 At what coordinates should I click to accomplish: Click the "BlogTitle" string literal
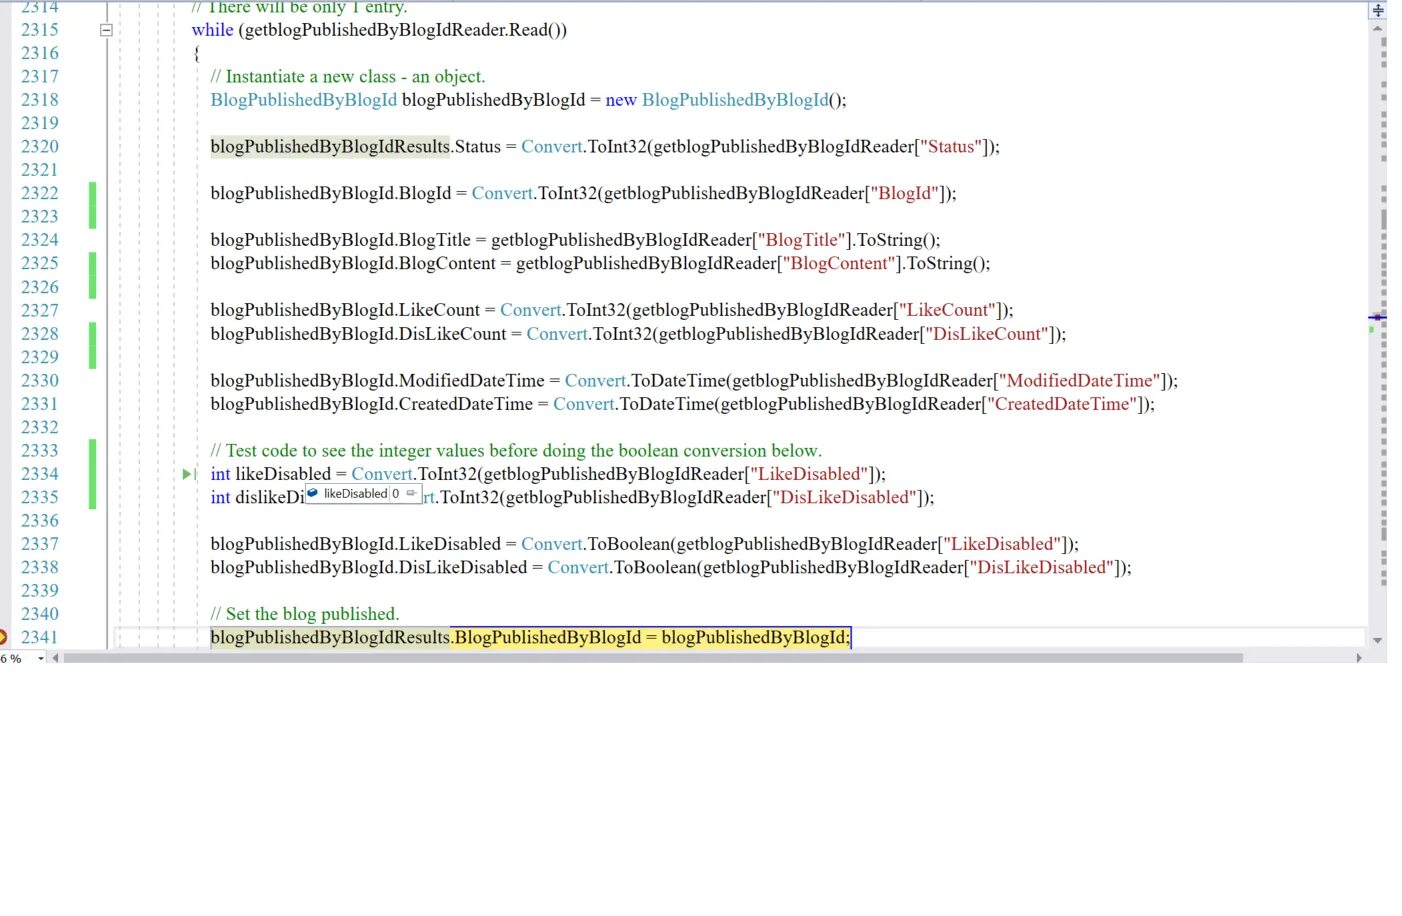pyautogui.click(x=804, y=240)
